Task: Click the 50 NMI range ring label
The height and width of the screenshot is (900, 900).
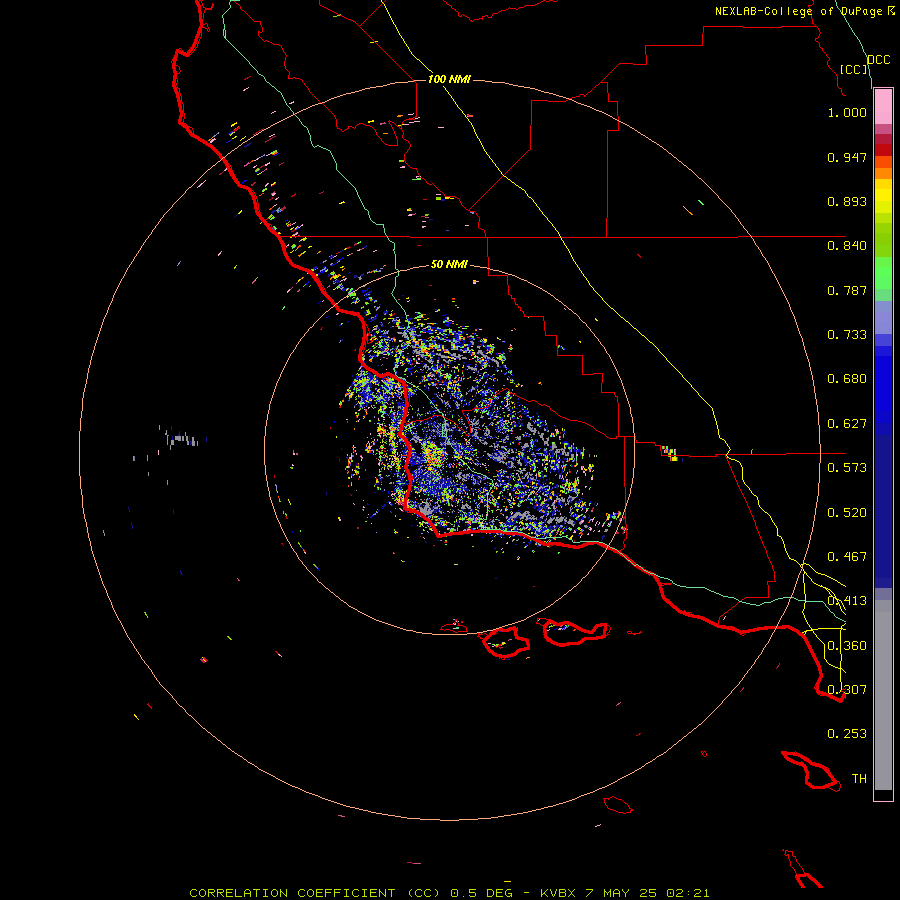Action: 449,264
